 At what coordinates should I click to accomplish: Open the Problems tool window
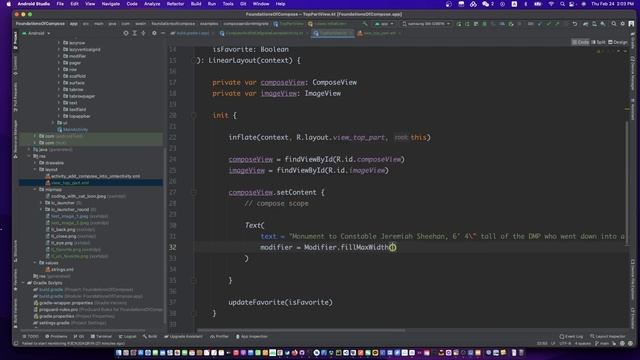pyautogui.click(x=56, y=336)
